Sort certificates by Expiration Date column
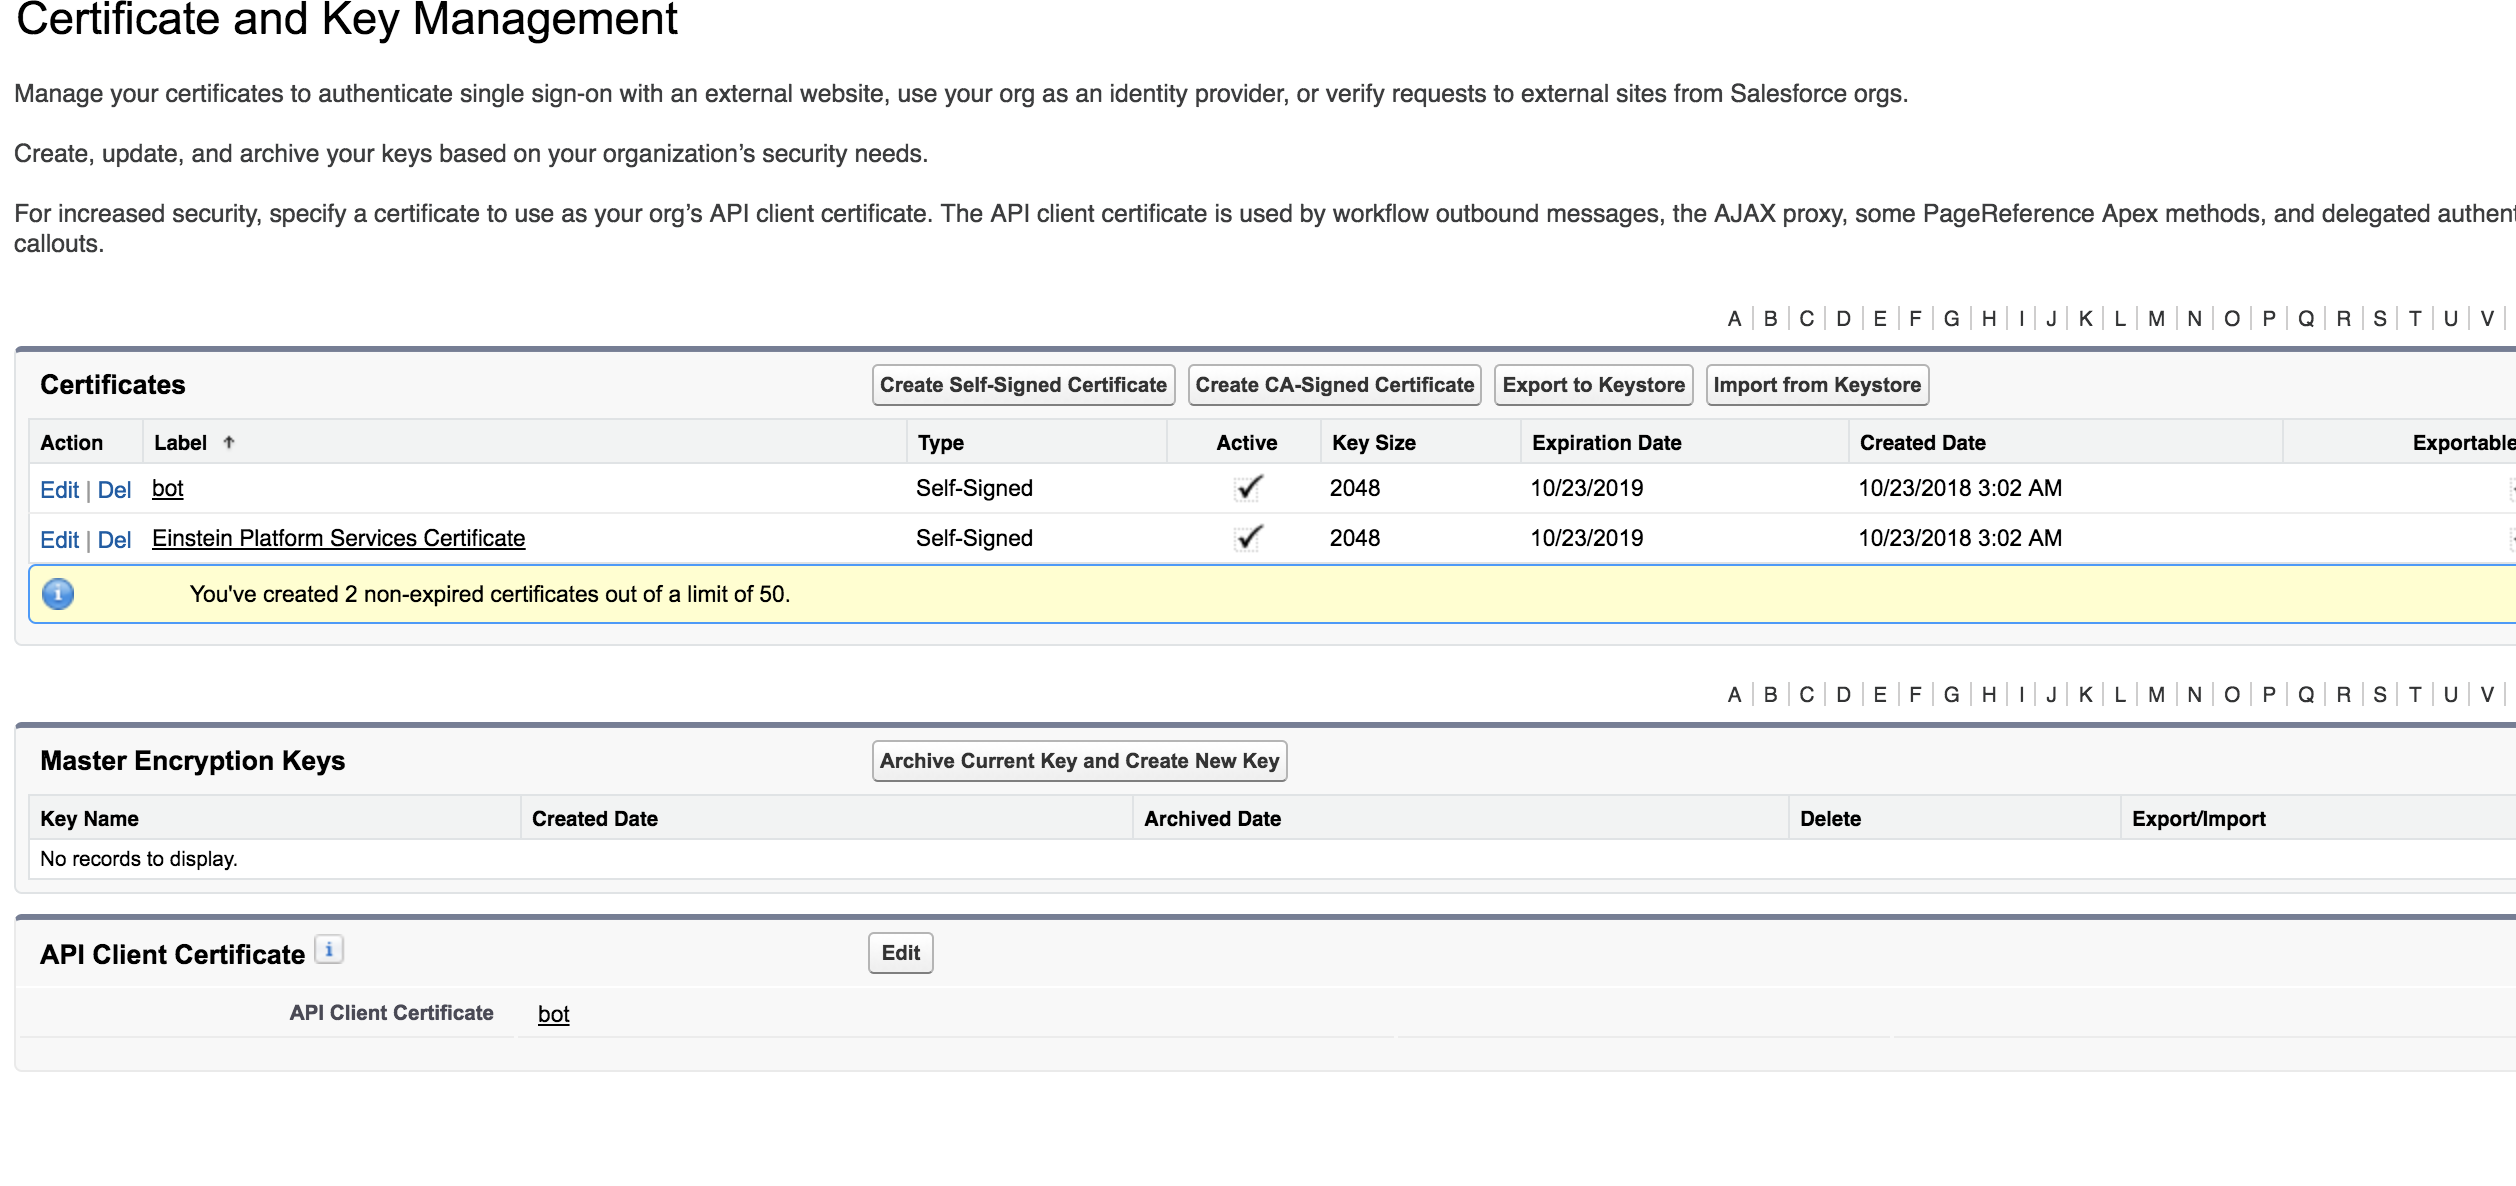Image resolution: width=2516 pixels, height=1186 pixels. coord(1606,443)
